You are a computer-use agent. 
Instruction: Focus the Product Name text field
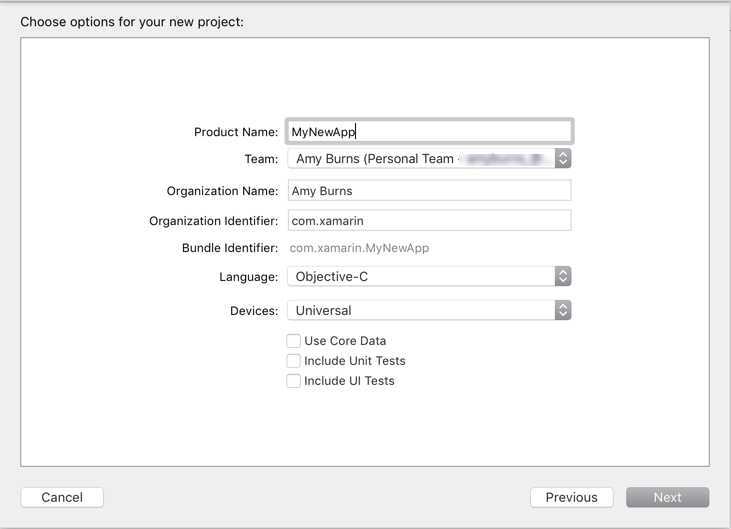pyautogui.click(x=429, y=131)
